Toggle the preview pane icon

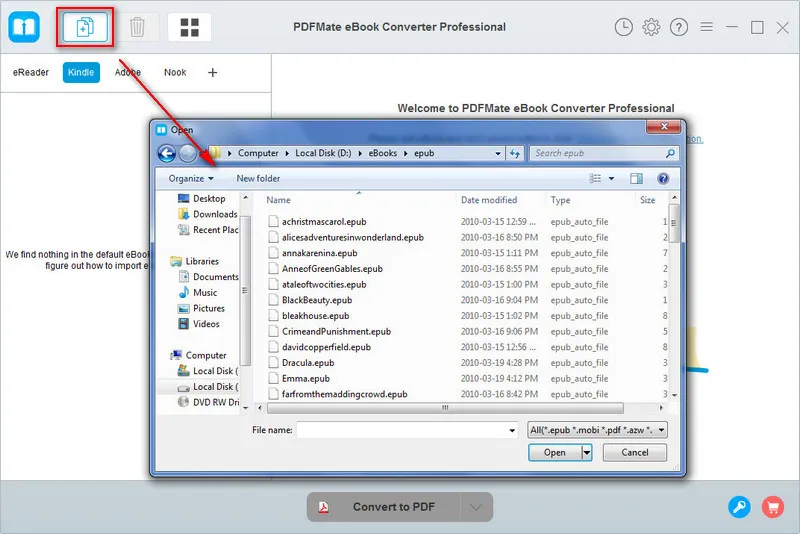click(x=636, y=178)
